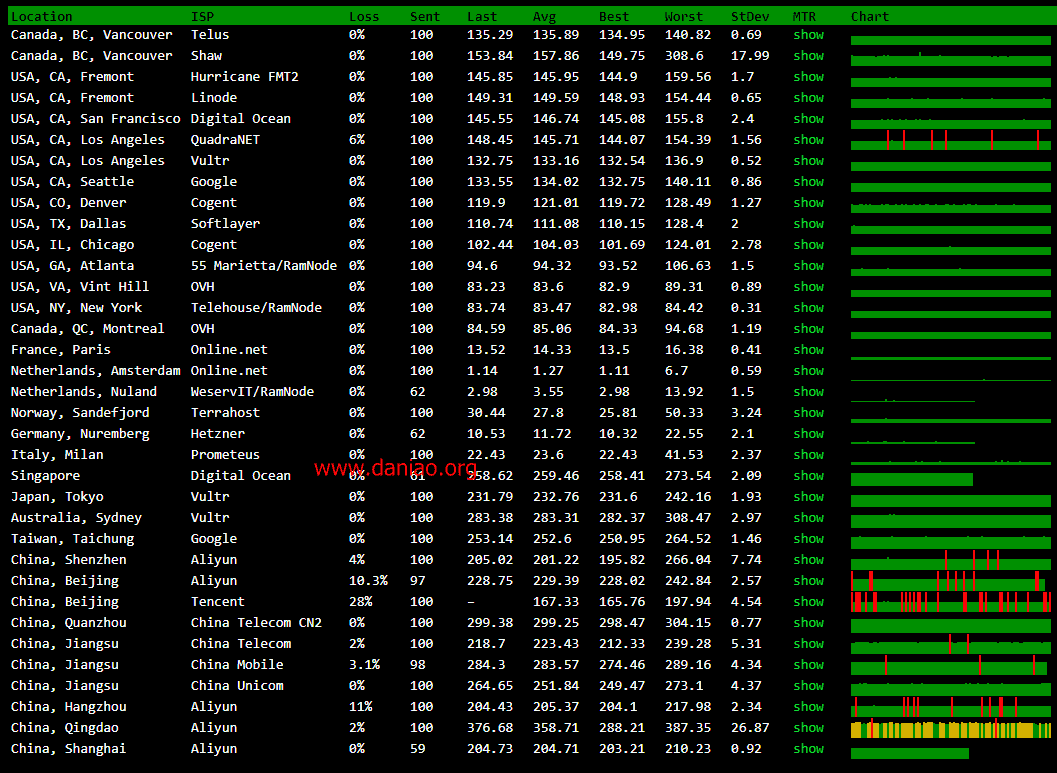Click the Chart column header
Screen dimensions: 1057x773
tap(870, 16)
